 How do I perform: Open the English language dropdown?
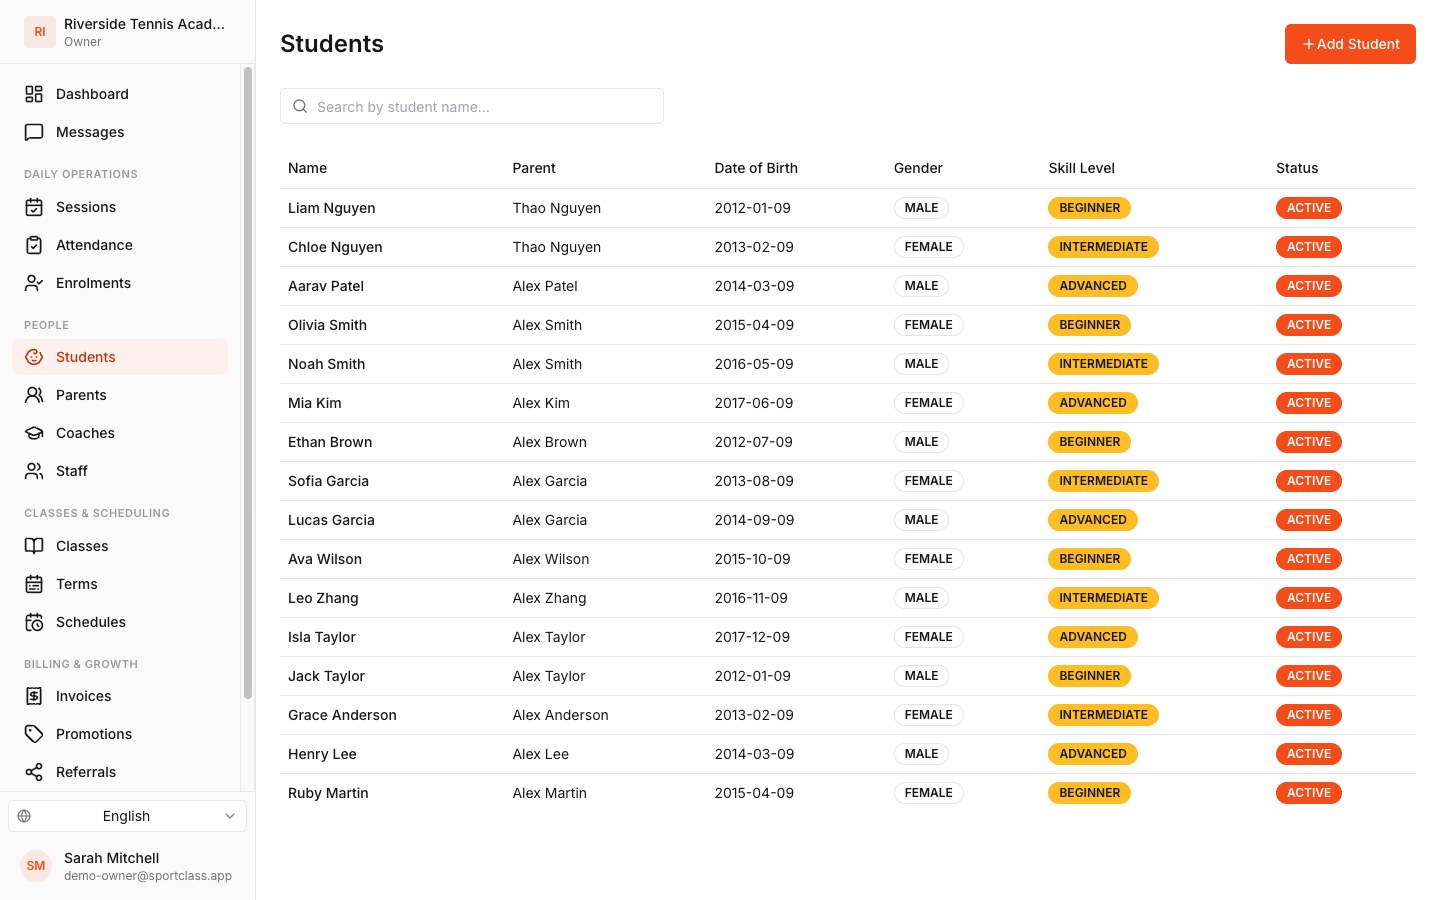127,816
